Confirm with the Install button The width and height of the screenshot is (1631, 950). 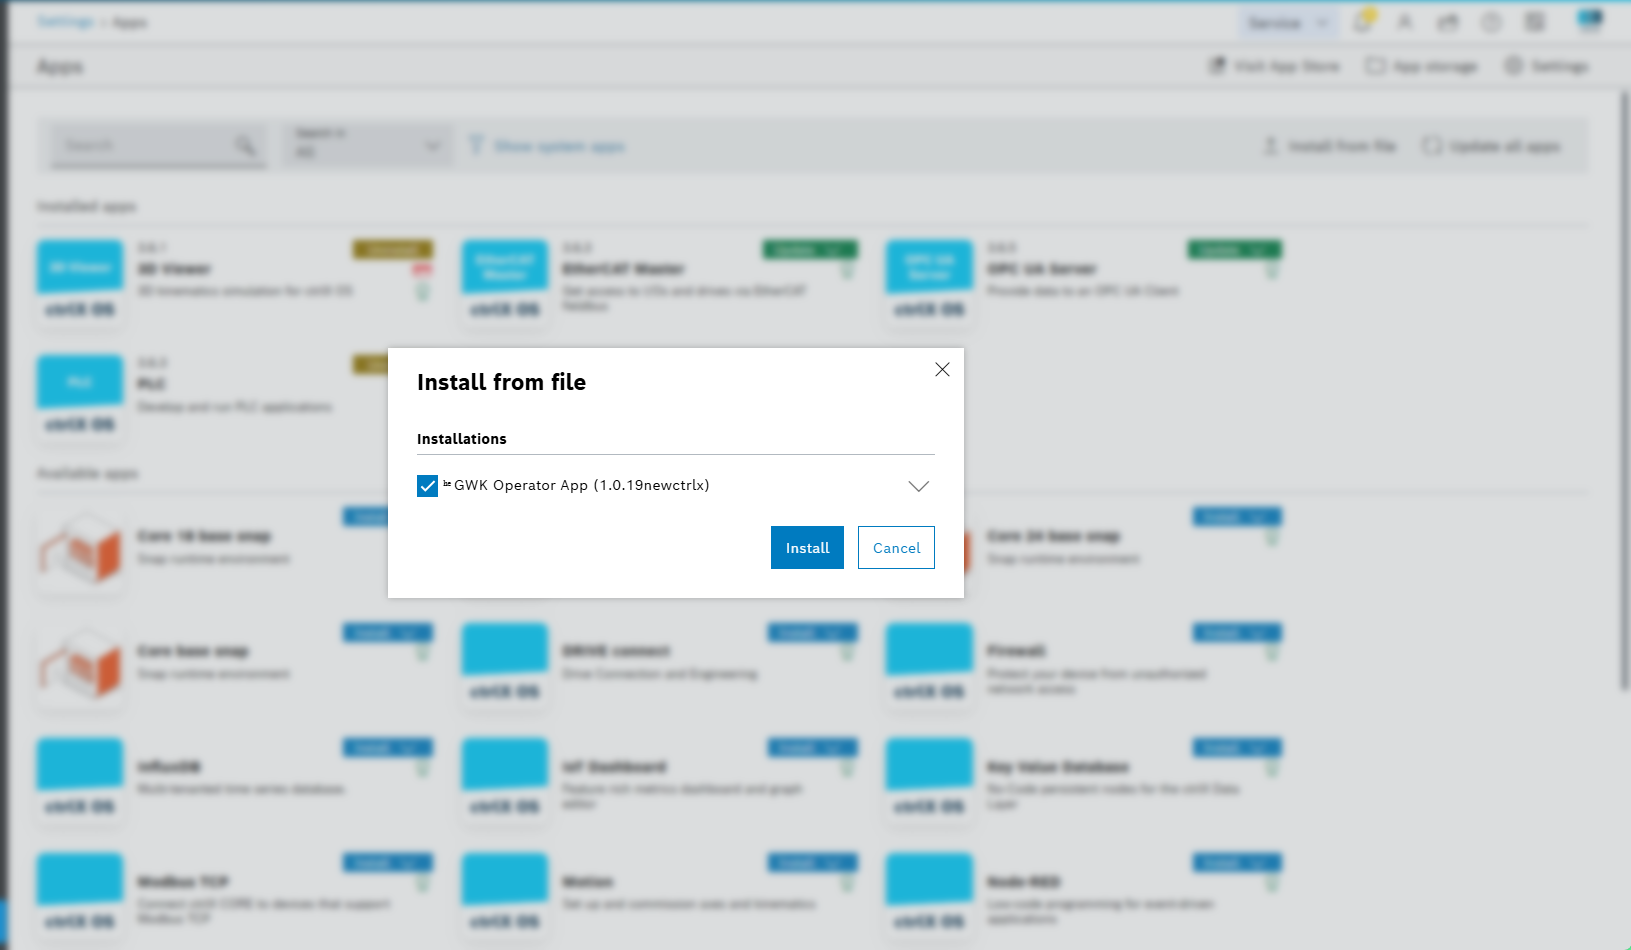(807, 548)
